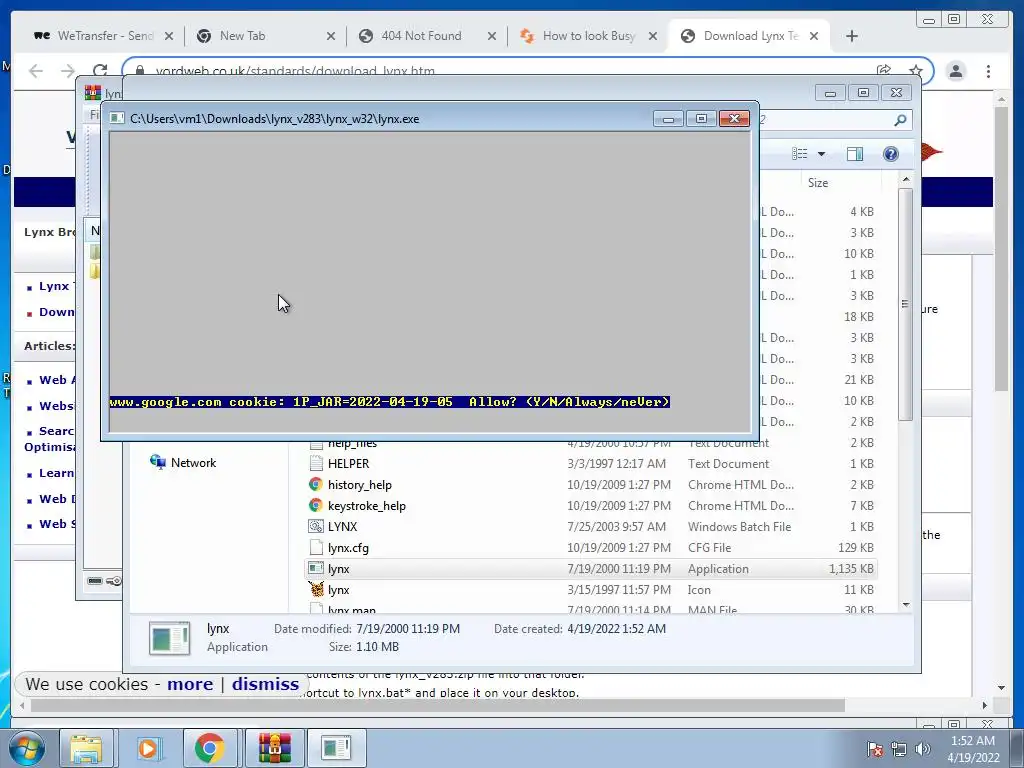Select the keystroke_help file
This screenshot has height=768, width=1024.
point(591,505)
